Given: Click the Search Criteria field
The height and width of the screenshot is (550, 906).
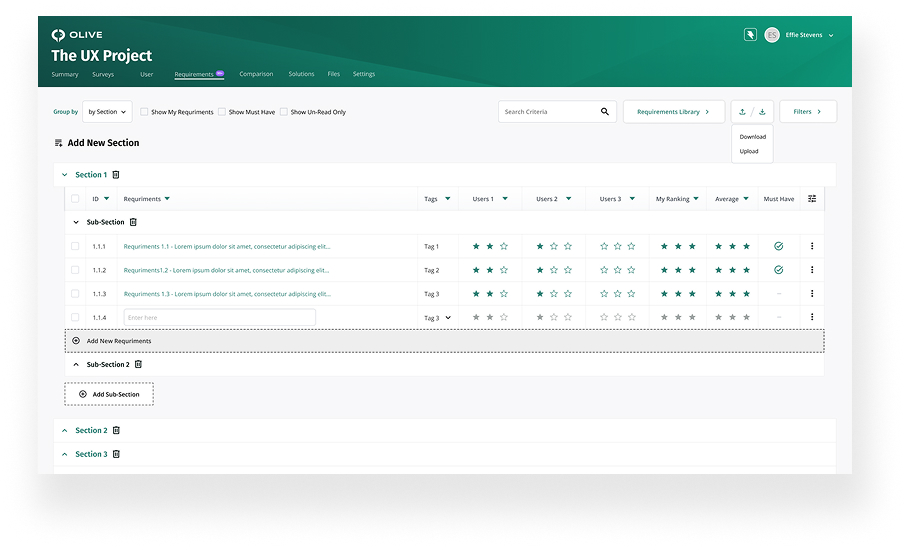Looking at the screenshot, I should [x=557, y=112].
